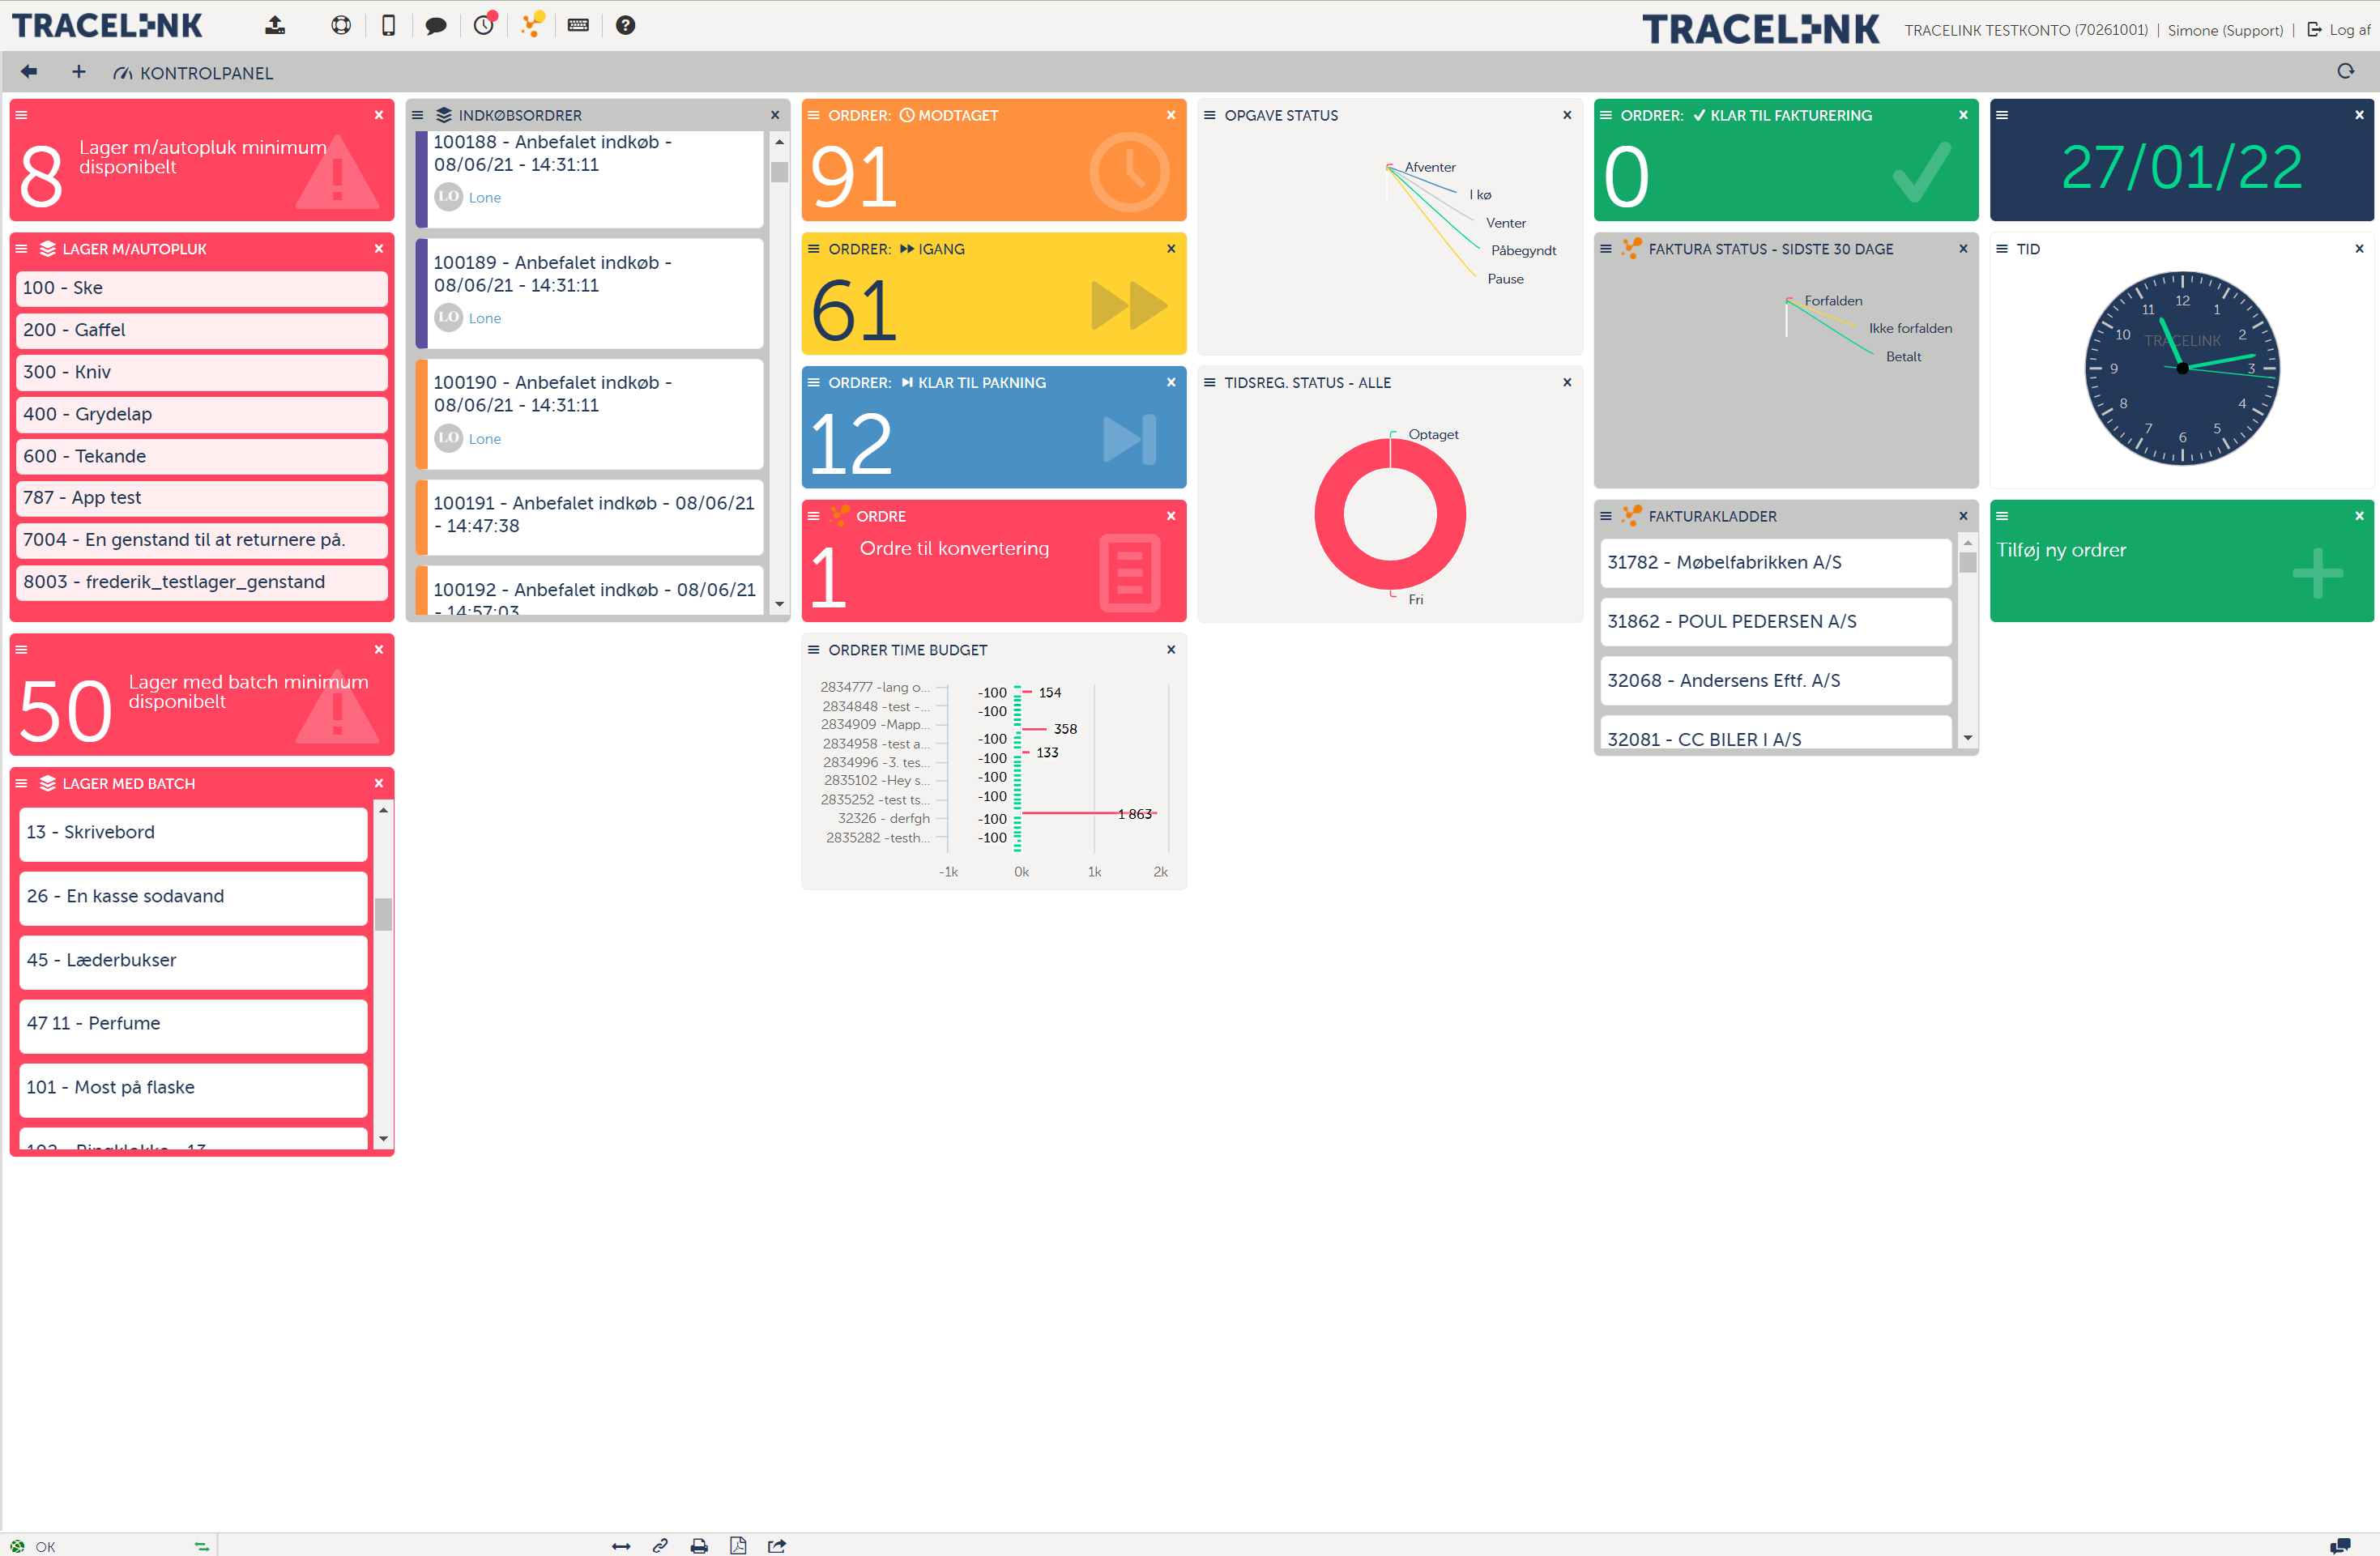Select the Kontrolpanel tab
The width and height of the screenshot is (2380, 1556).
tap(193, 73)
